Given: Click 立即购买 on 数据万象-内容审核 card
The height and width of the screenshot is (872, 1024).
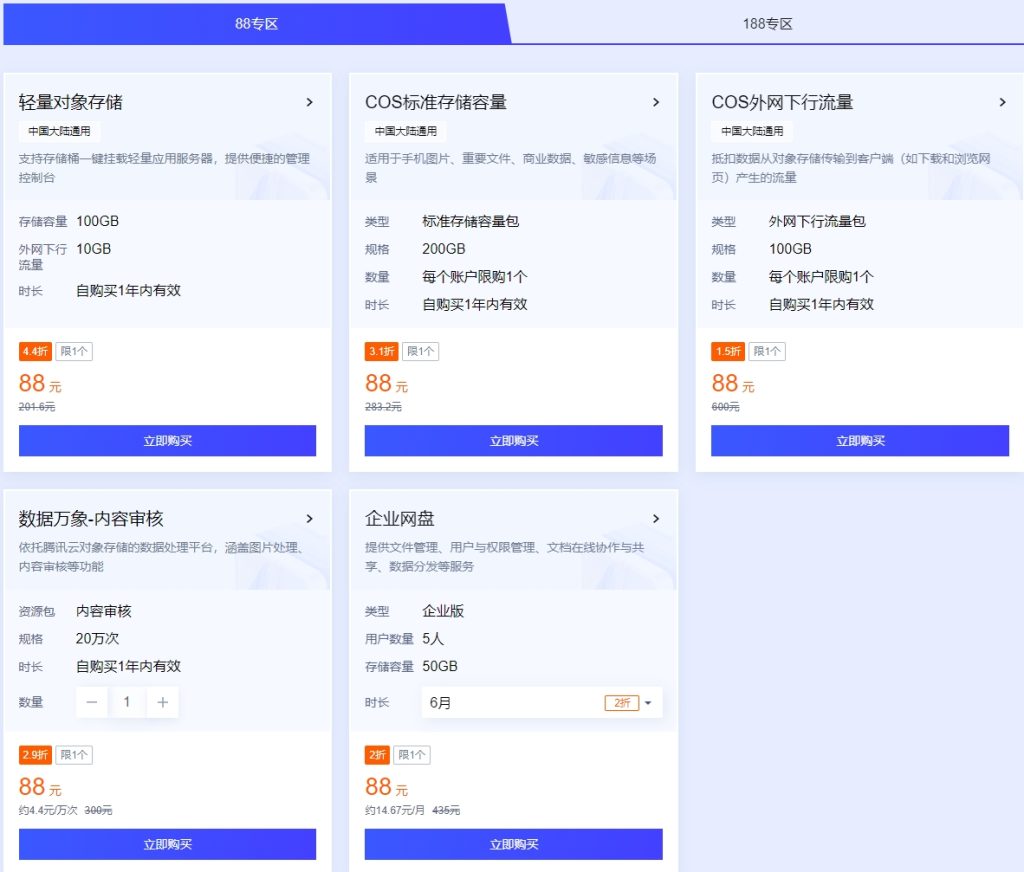Looking at the screenshot, I should pyautogui.click(x=168, y=844).
